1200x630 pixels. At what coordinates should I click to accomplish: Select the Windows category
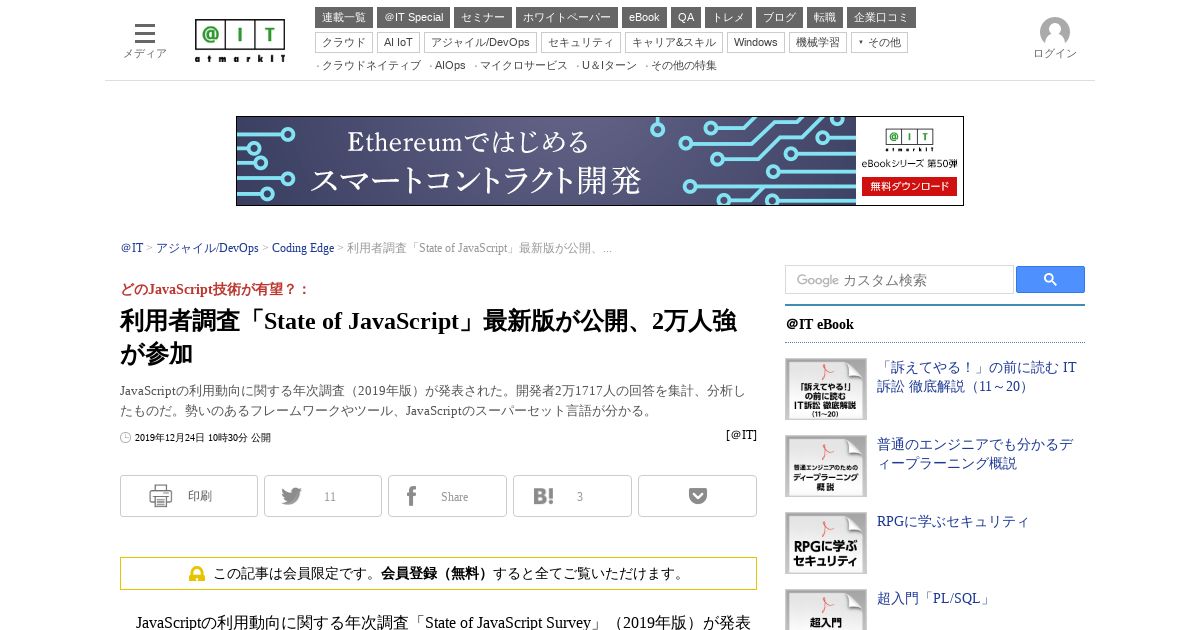coord(756,43)
